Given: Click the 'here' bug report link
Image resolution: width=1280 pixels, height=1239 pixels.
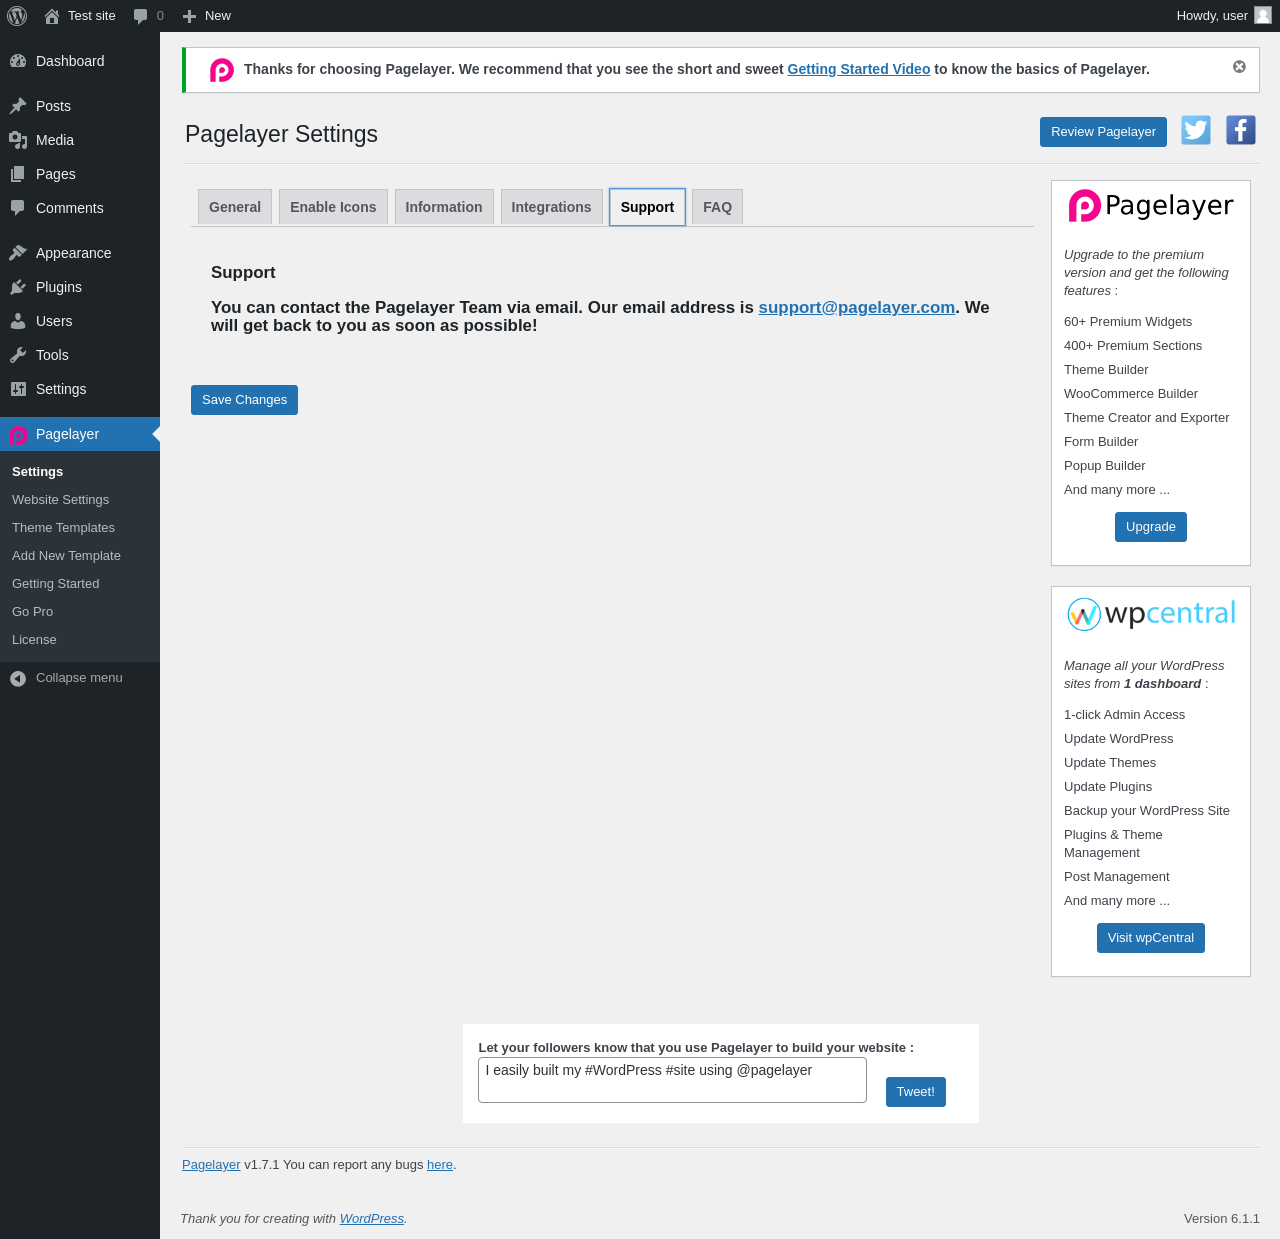Looking at the screenshot, I should (440, 1165).
